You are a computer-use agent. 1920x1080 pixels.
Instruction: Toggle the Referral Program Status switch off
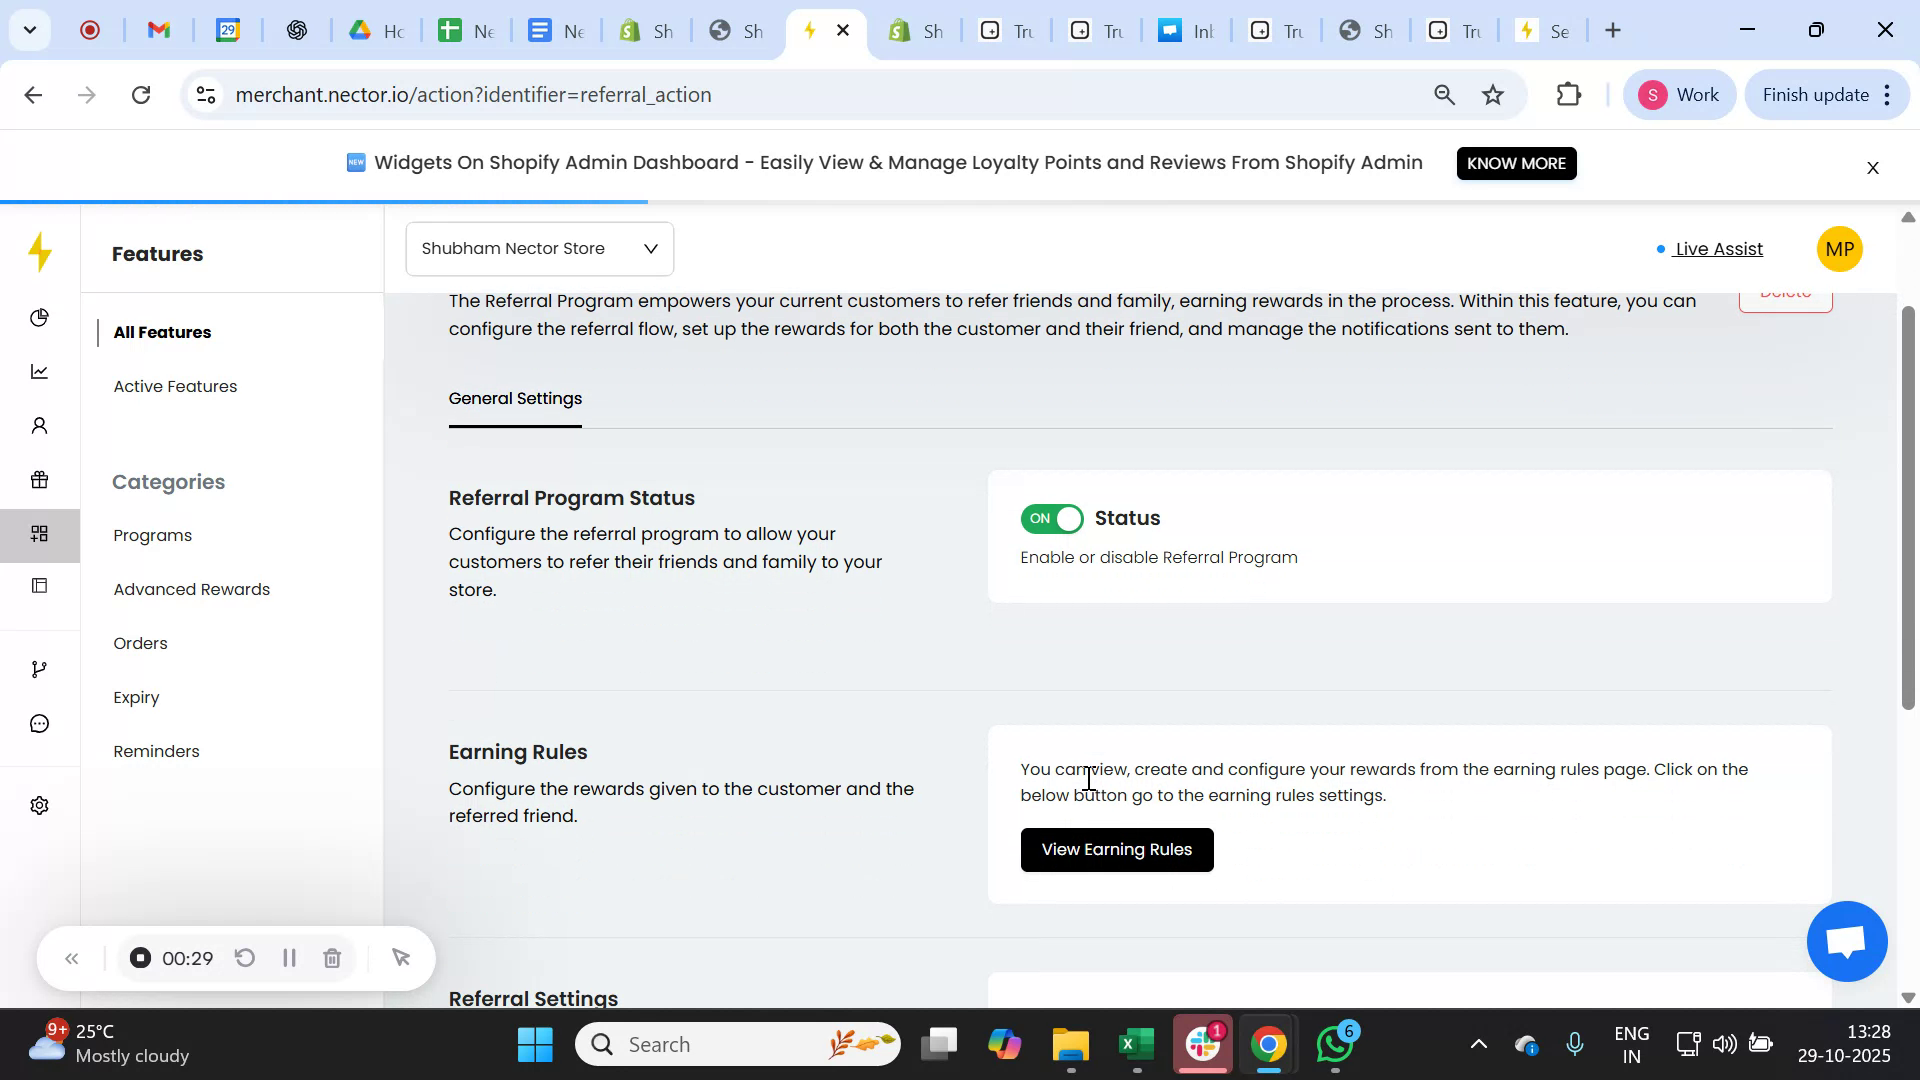1051,518
